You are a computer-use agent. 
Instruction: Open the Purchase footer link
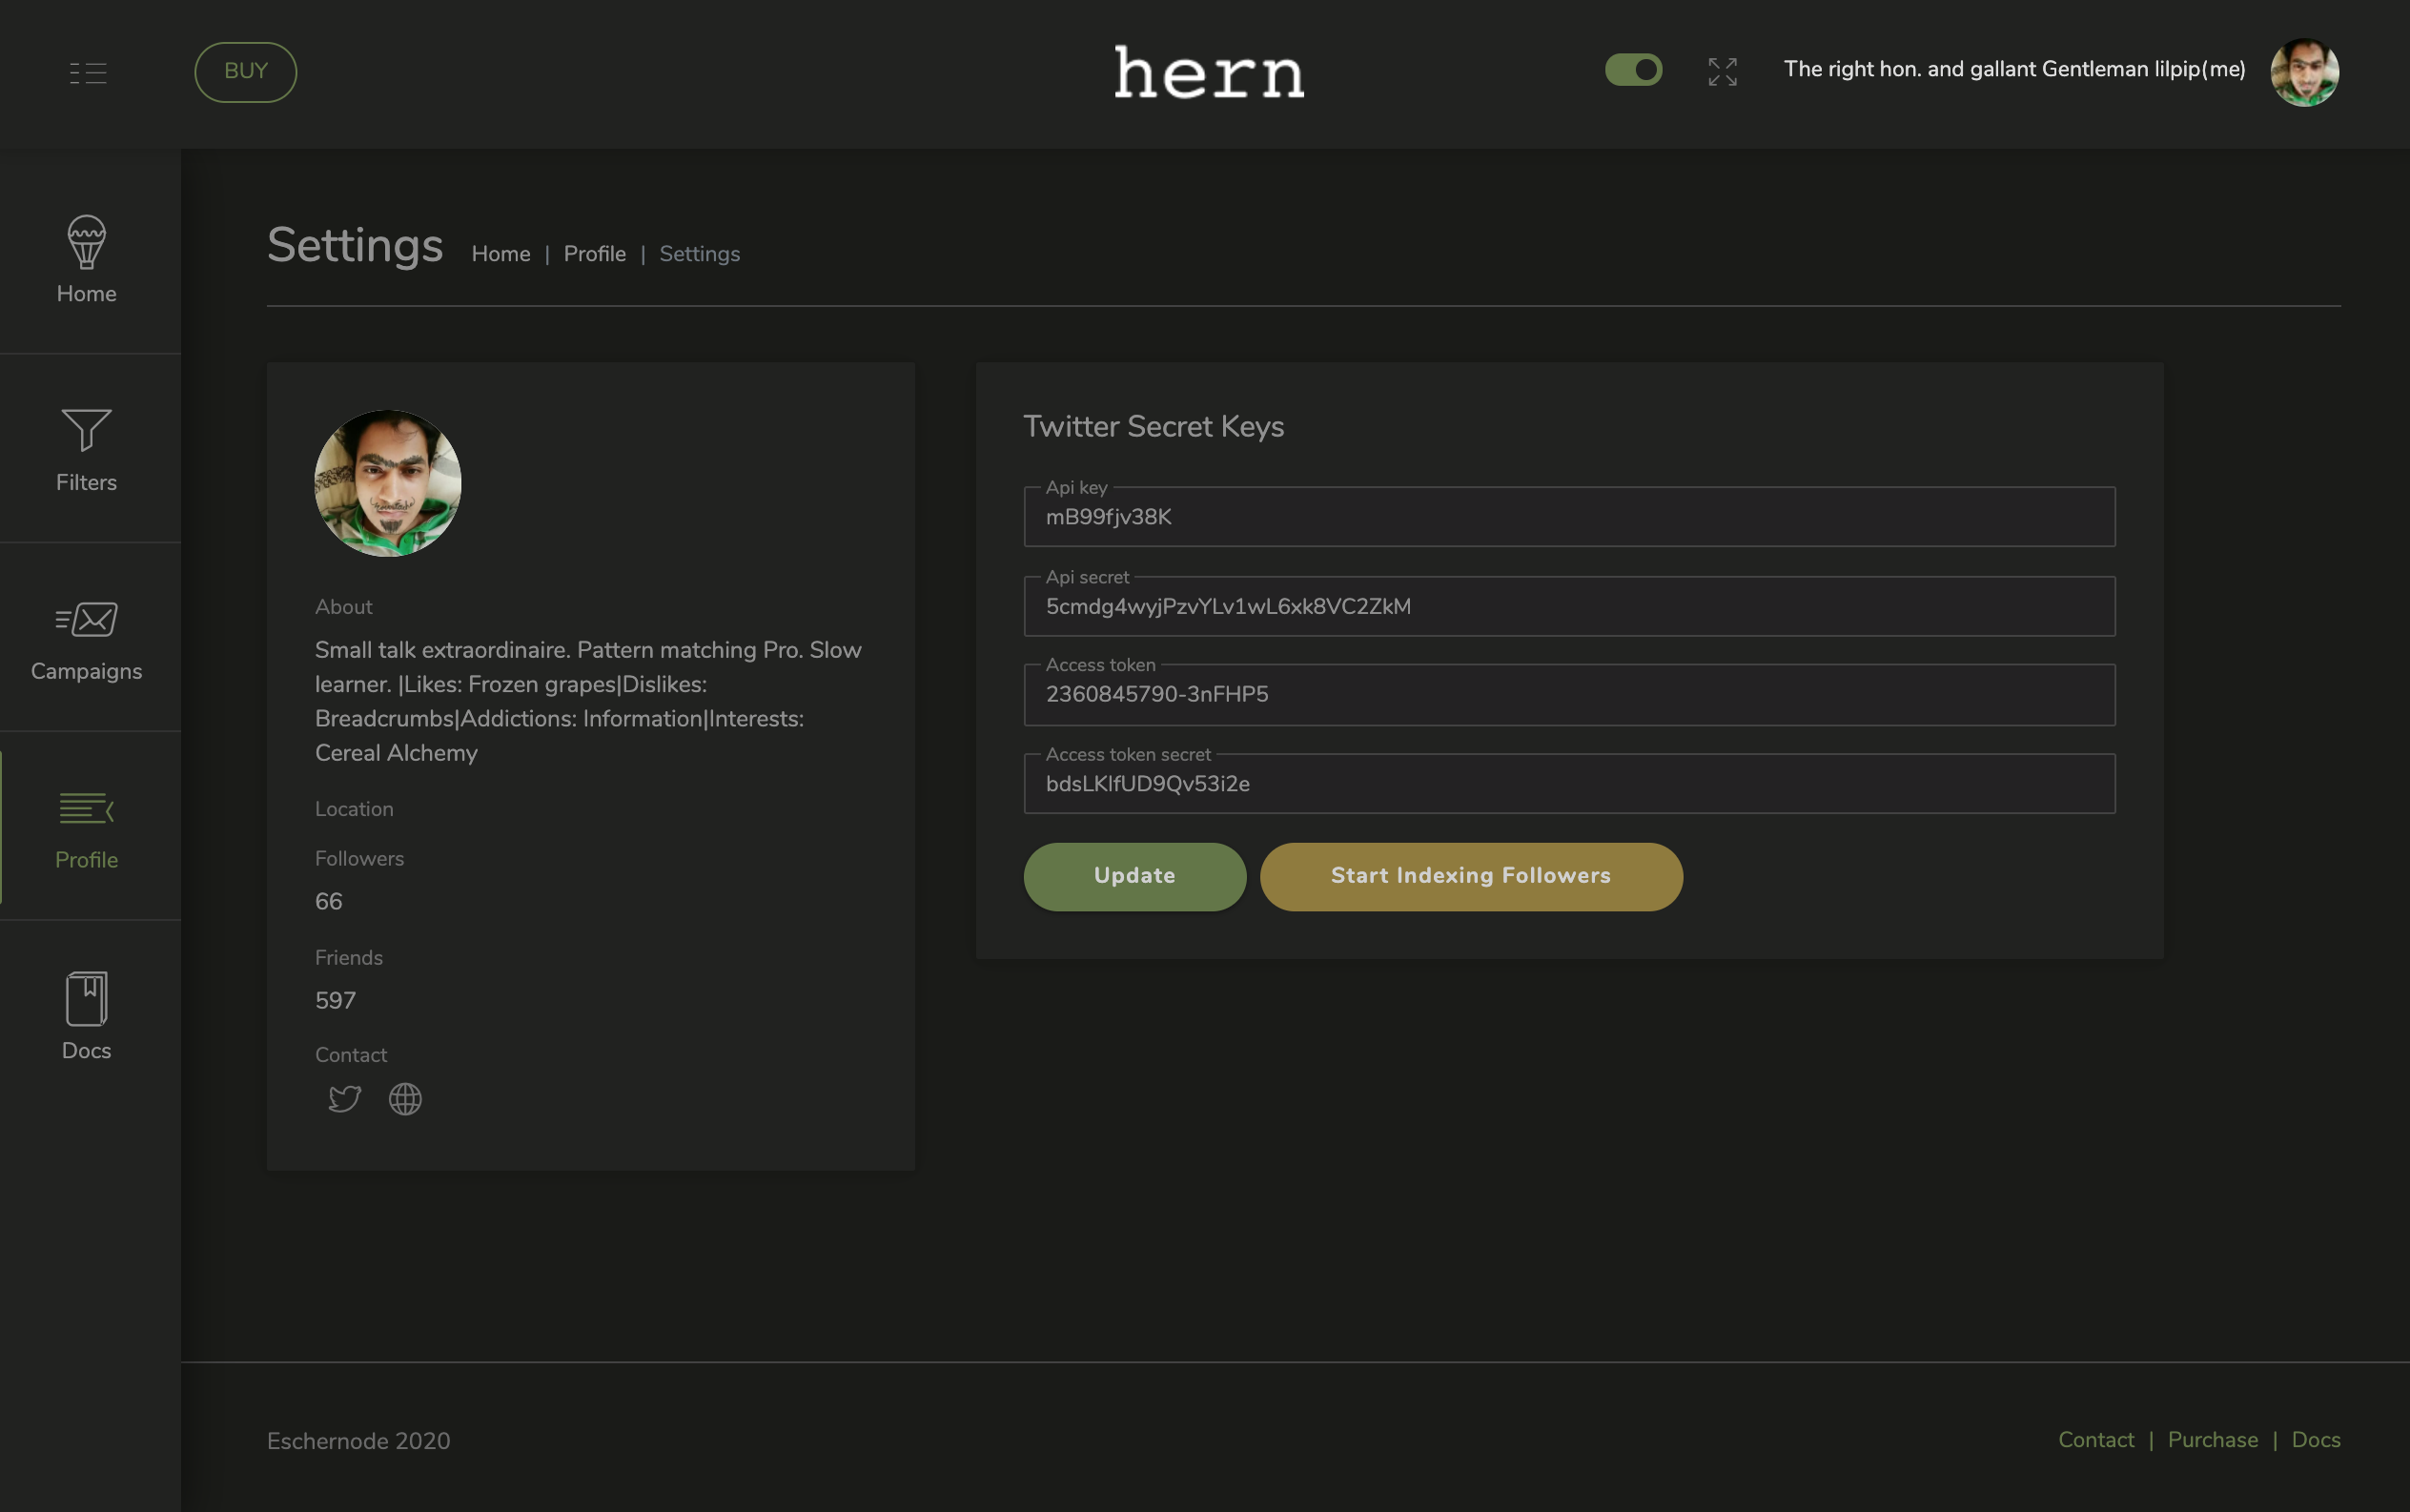coord(2212,1440)
